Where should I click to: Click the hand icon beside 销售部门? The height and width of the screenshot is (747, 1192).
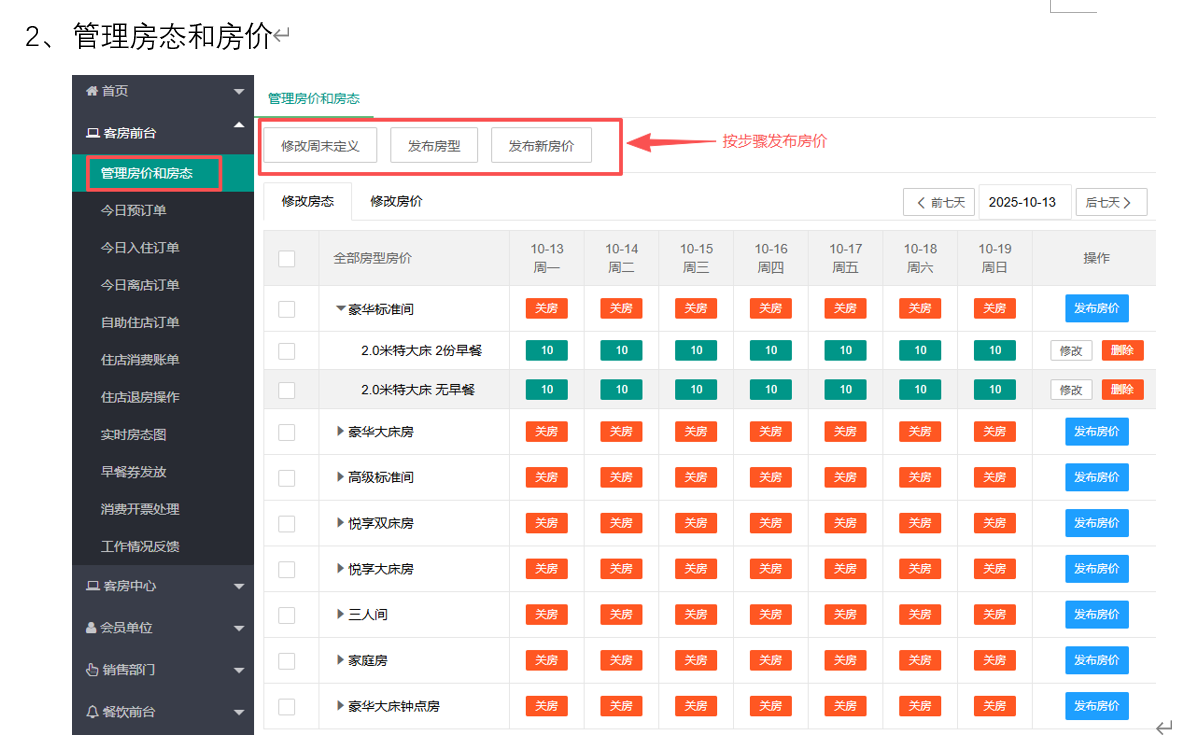click(x=93, y=670)
